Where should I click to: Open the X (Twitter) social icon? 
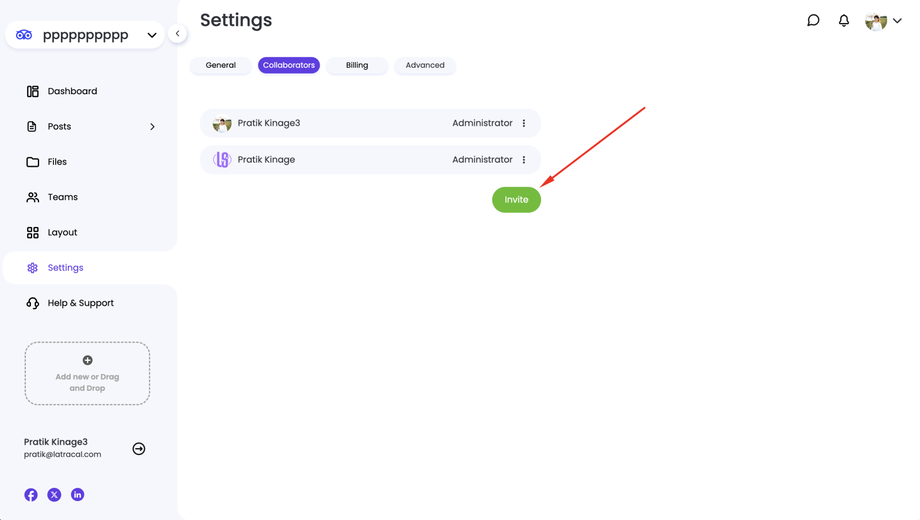(54, 495)
